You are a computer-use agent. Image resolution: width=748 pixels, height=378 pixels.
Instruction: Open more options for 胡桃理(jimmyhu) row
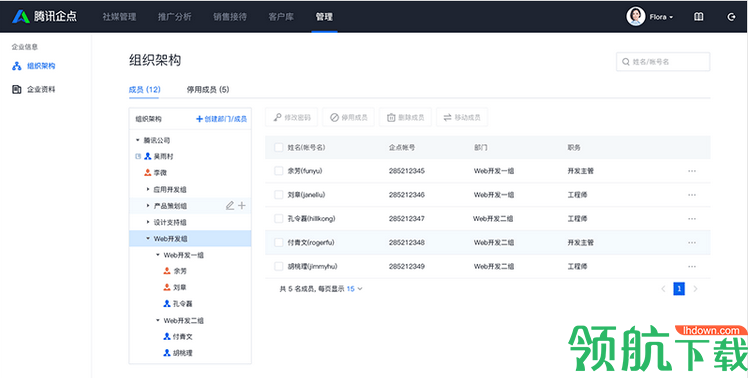click(x=692, y=266)
